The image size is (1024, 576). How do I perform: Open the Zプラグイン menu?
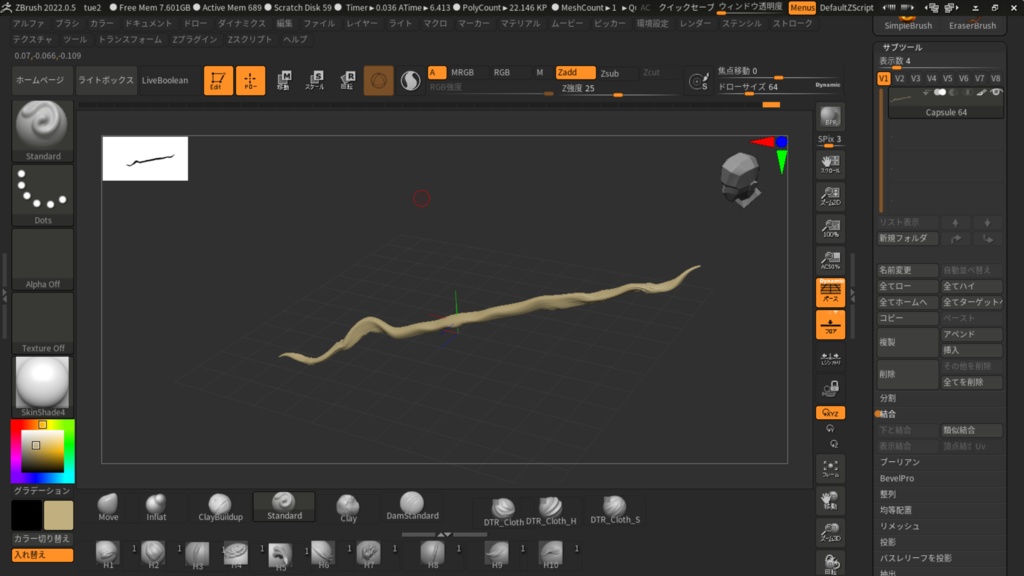195,39
